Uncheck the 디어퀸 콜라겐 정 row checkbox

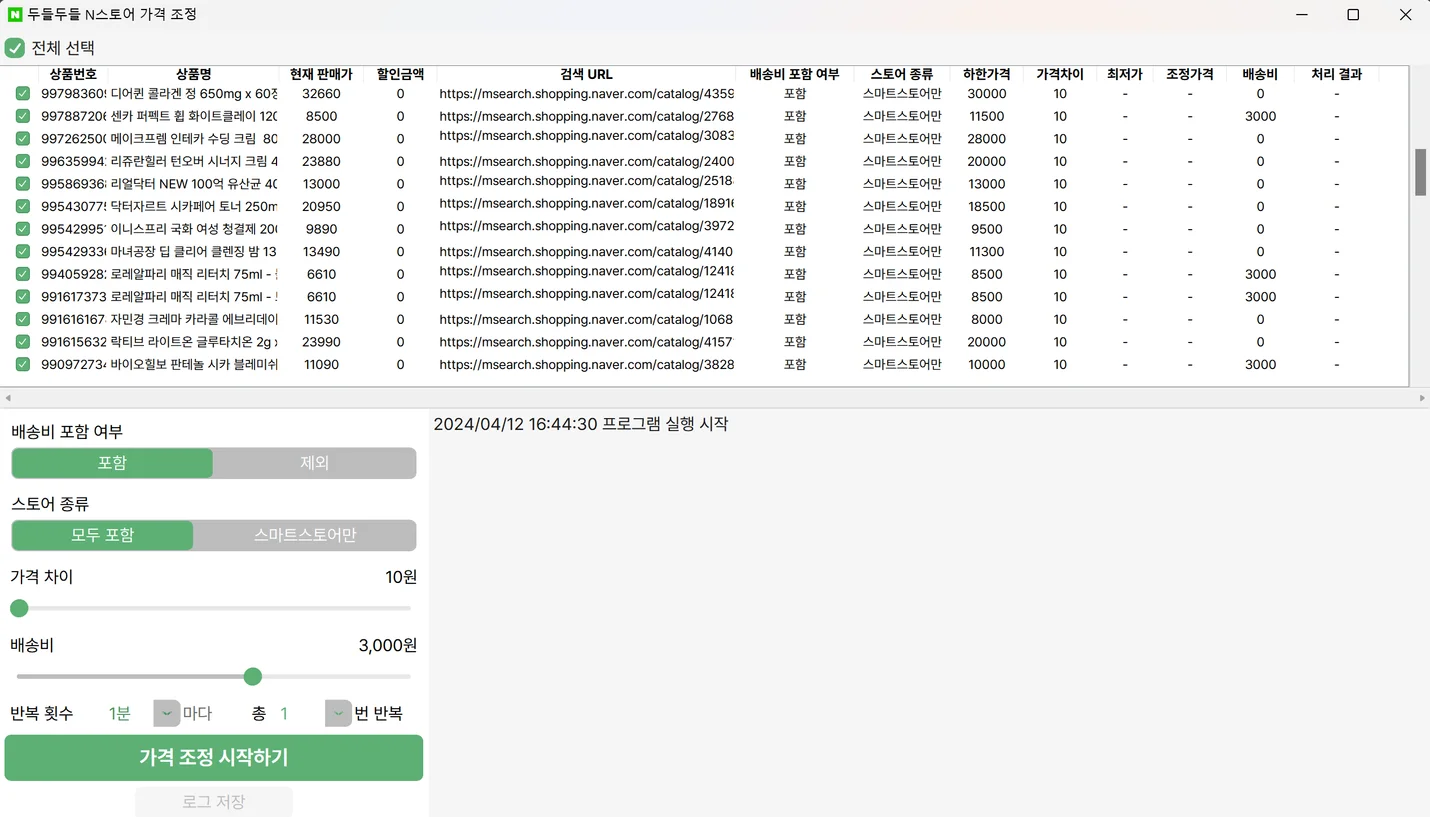tap(23, 93)
